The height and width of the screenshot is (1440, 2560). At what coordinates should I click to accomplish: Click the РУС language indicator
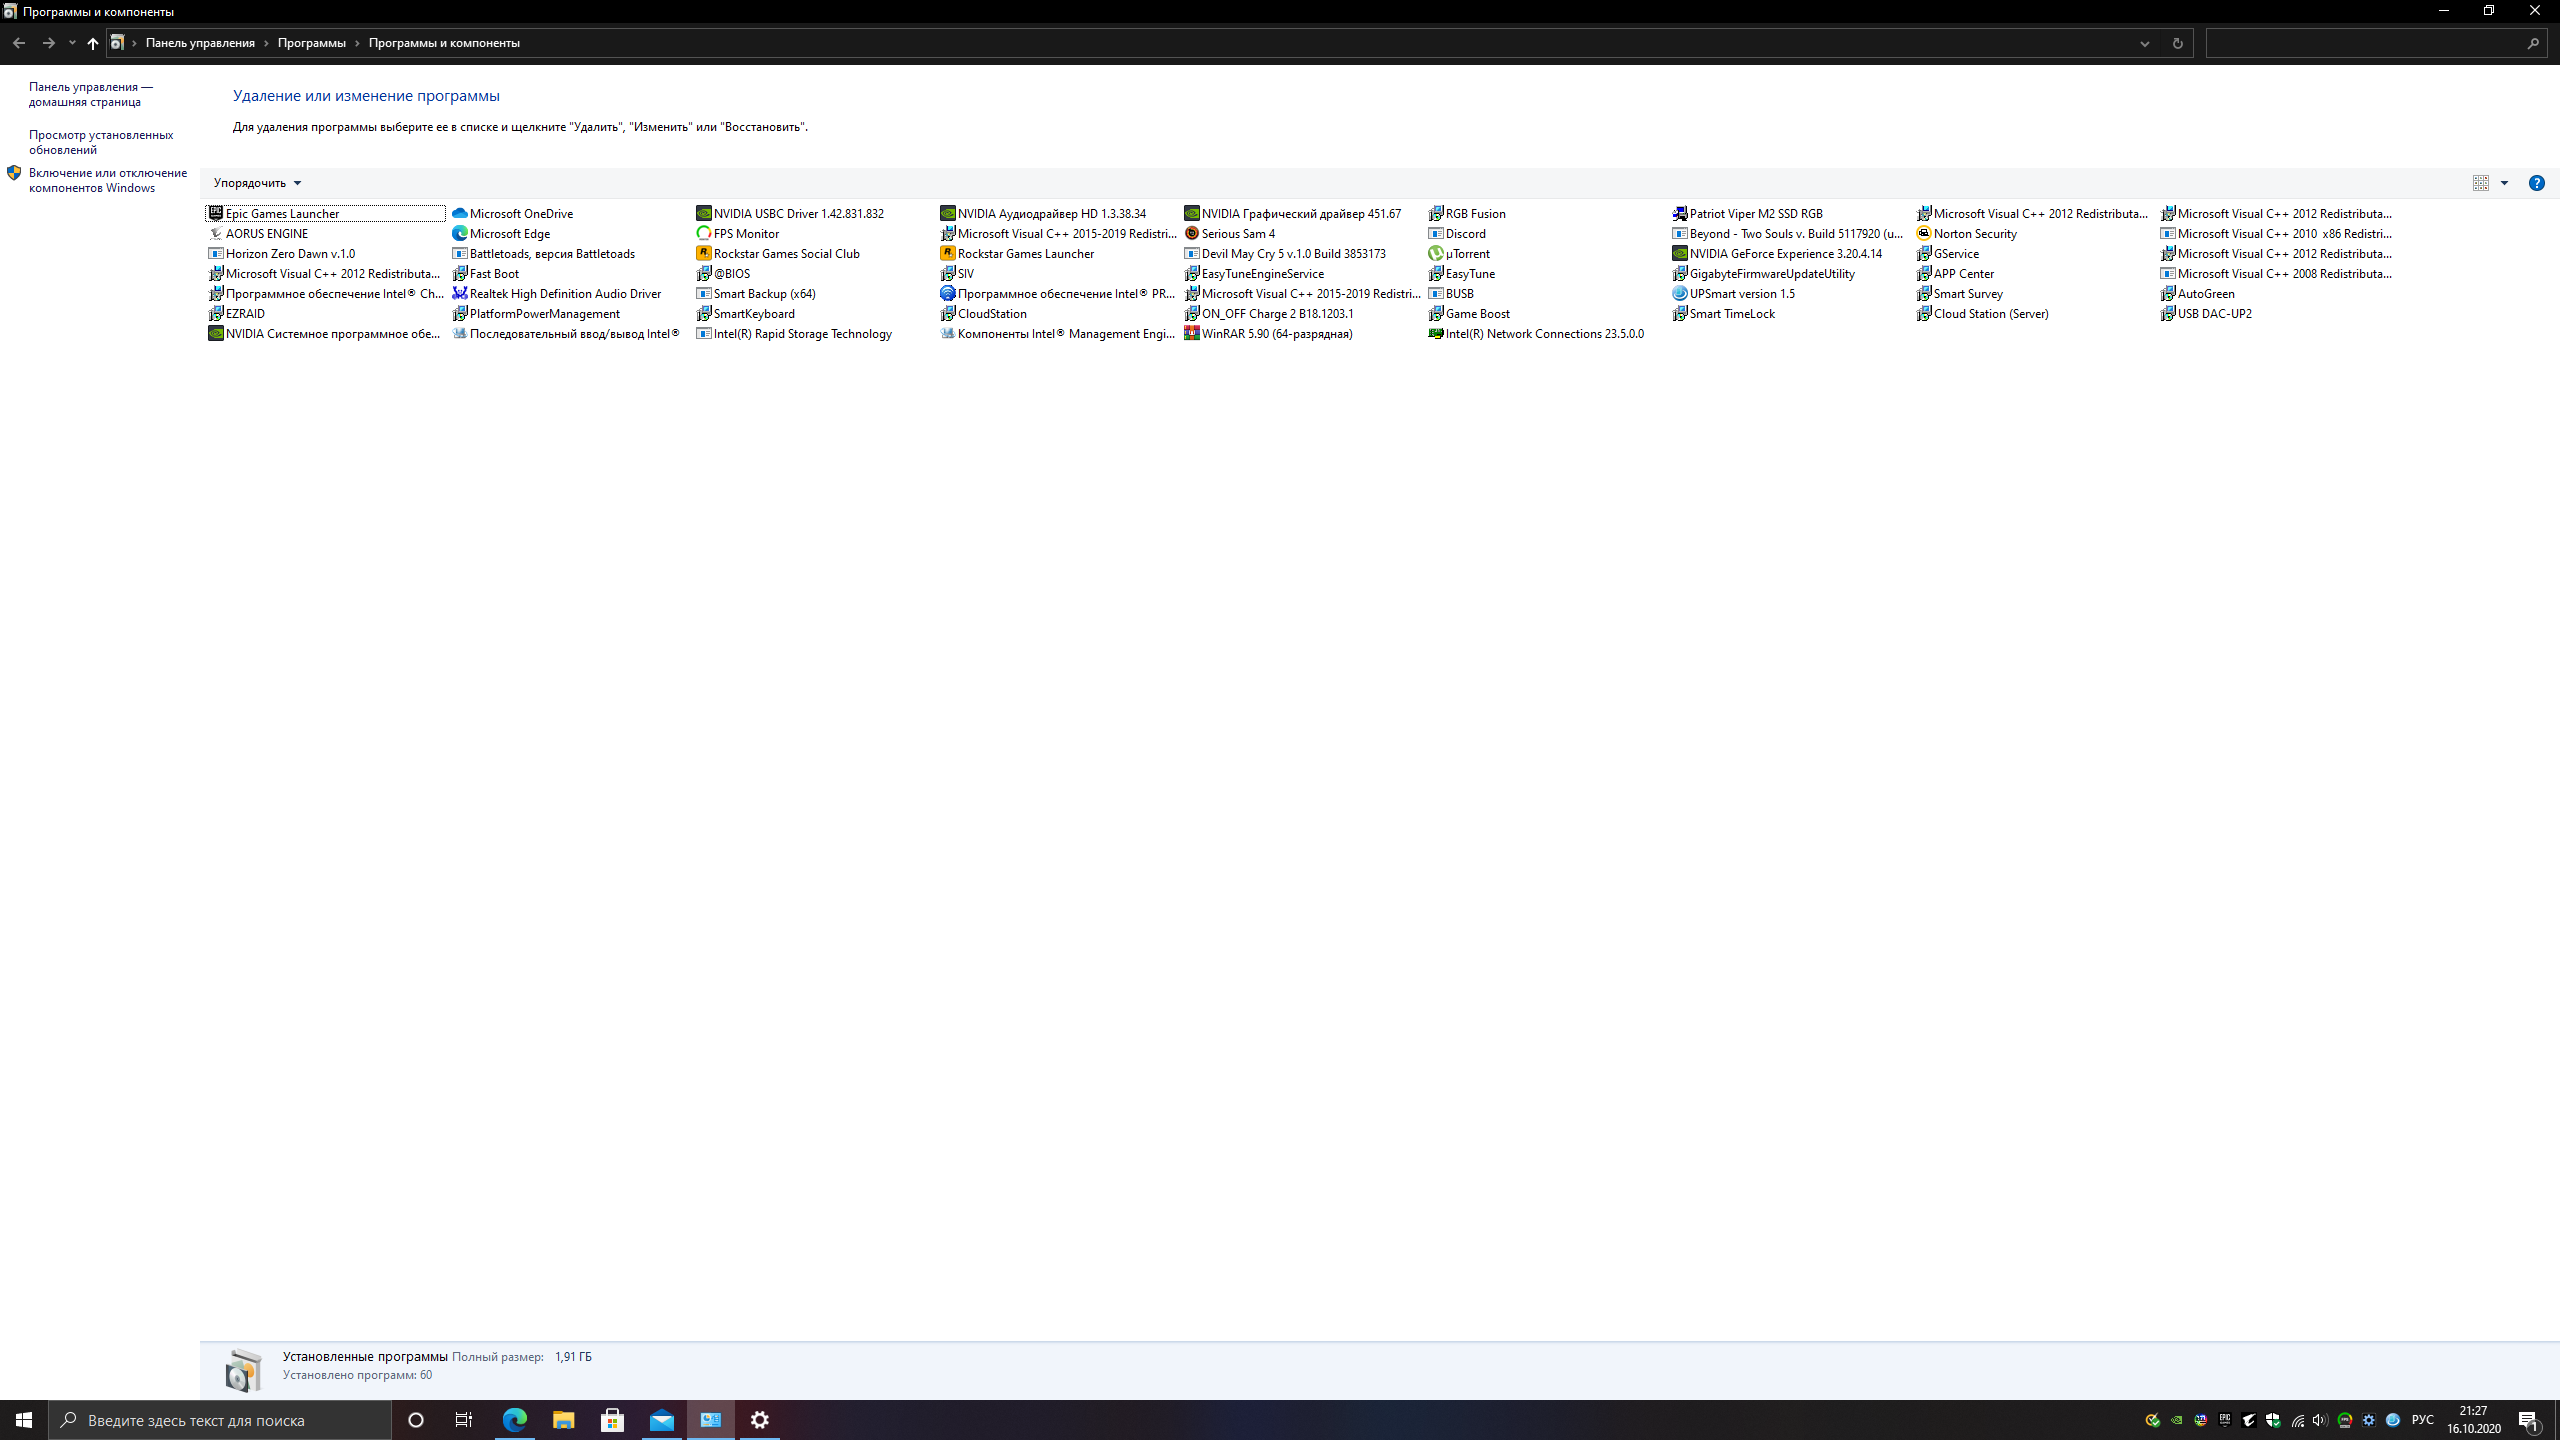click(2422, 1420)
